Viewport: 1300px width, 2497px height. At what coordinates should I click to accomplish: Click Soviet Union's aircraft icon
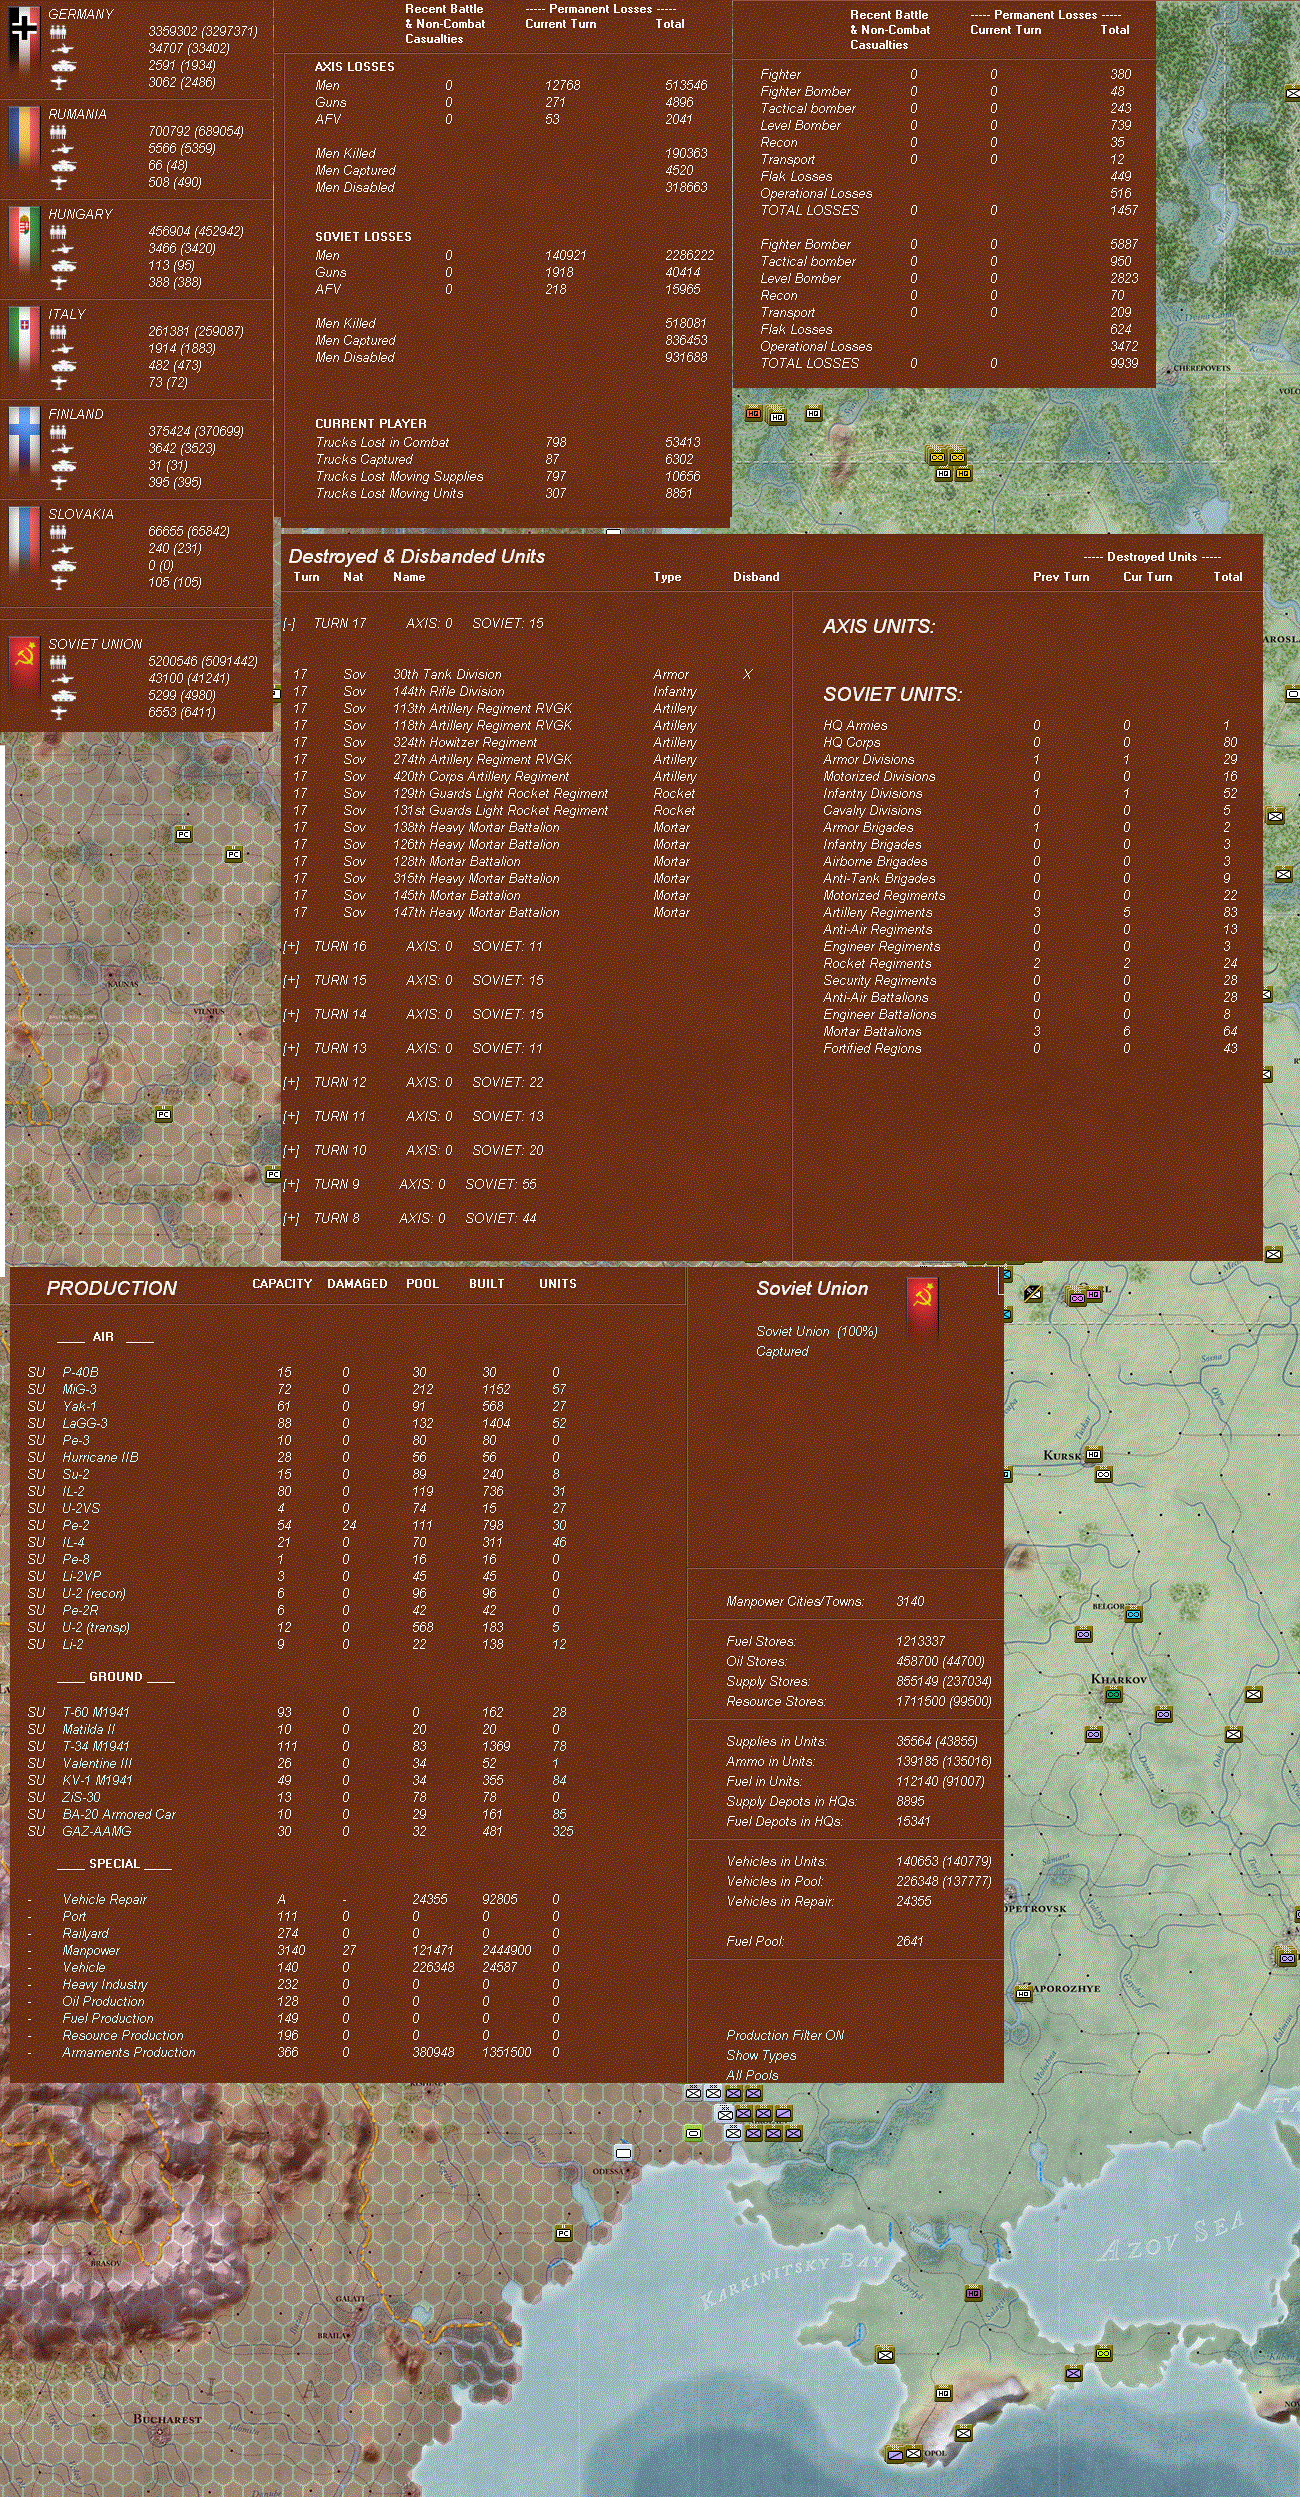(x=59, y=713)
